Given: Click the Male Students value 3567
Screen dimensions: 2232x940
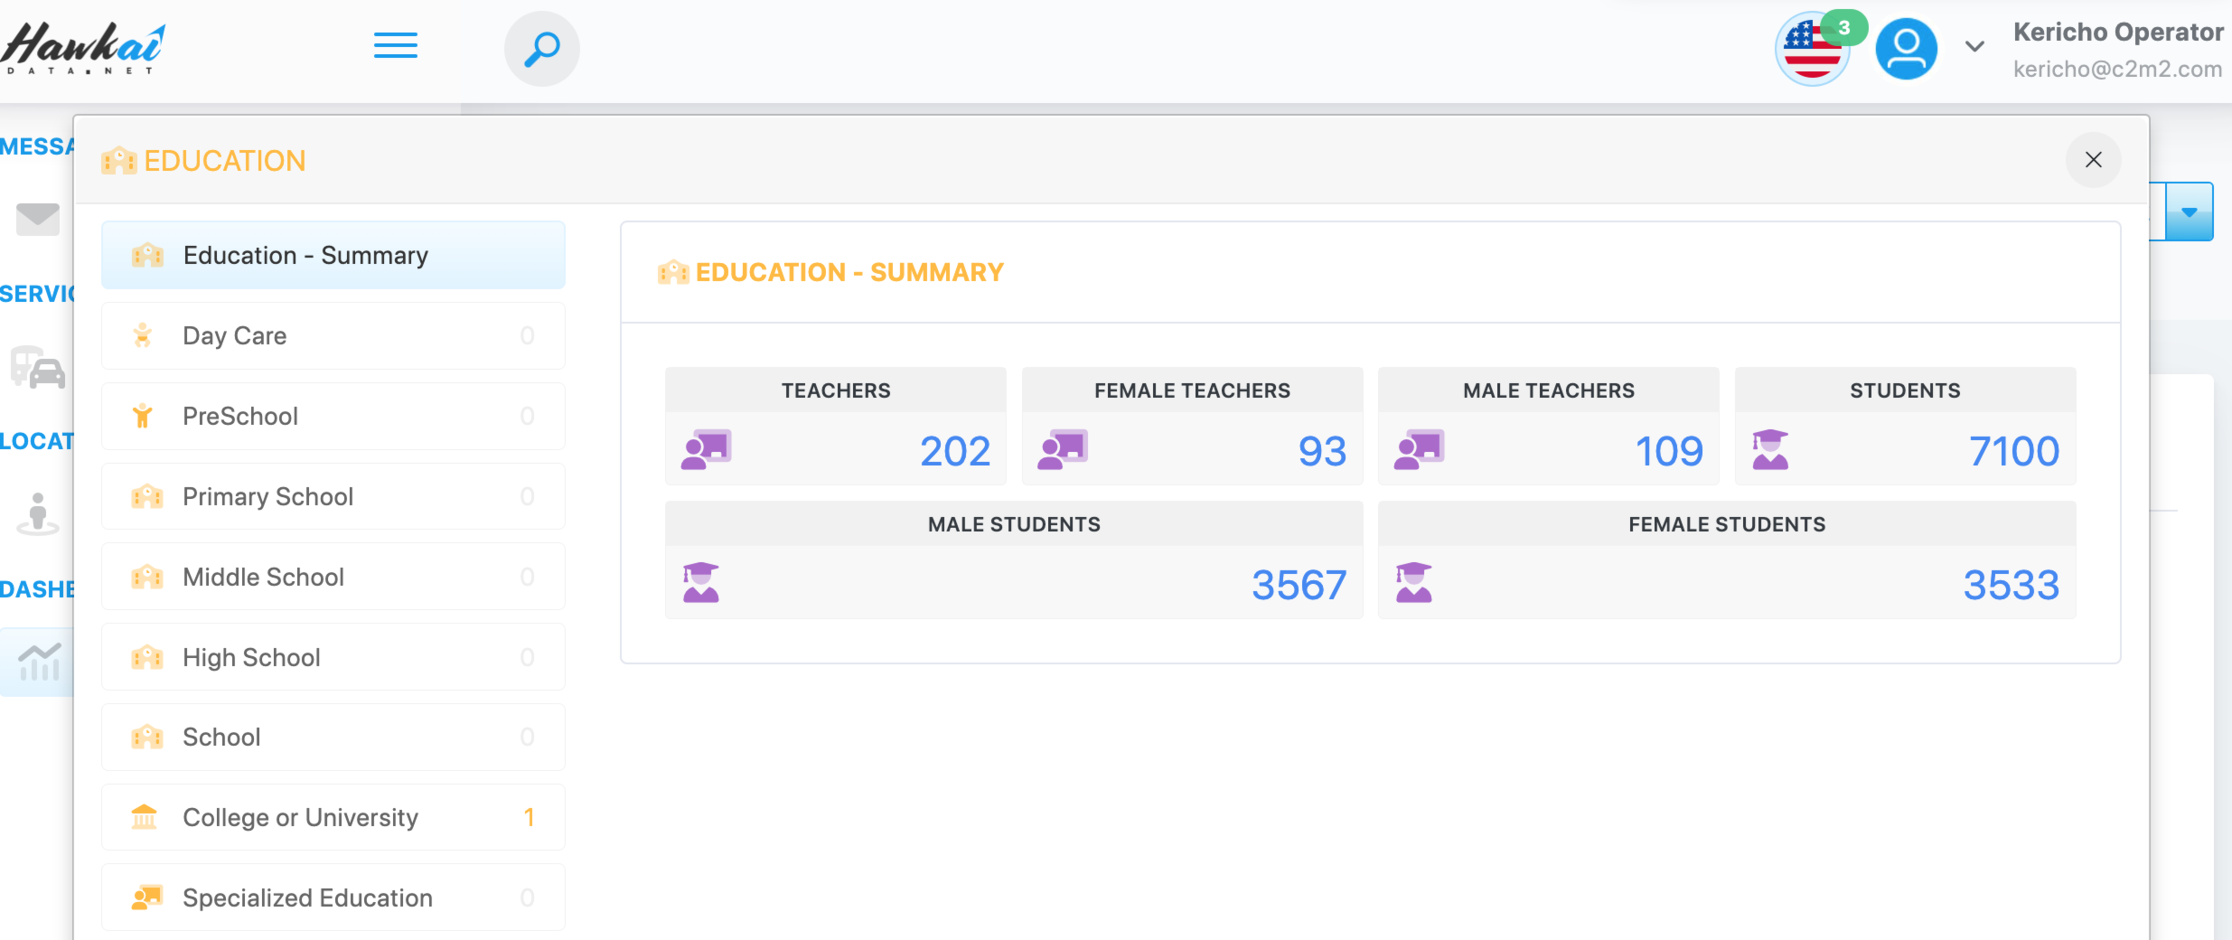Looking at the screenshot, I should tap(1299, 585).
